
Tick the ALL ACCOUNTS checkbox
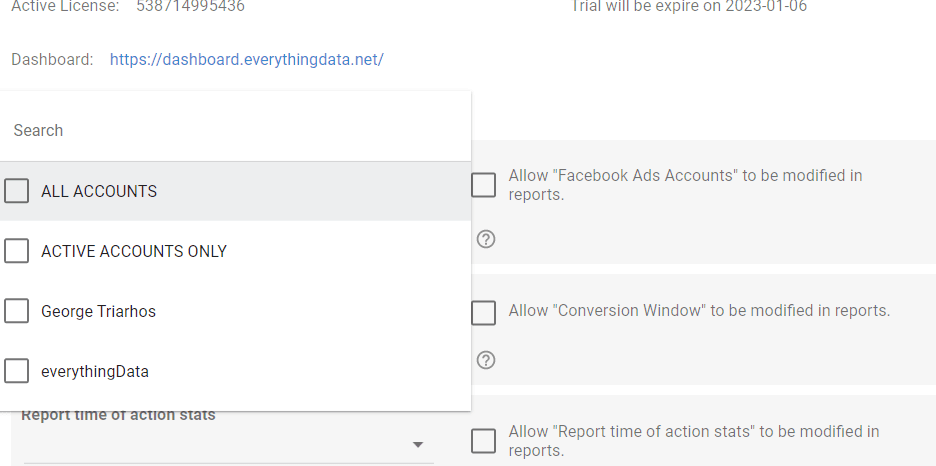point(16,191)
